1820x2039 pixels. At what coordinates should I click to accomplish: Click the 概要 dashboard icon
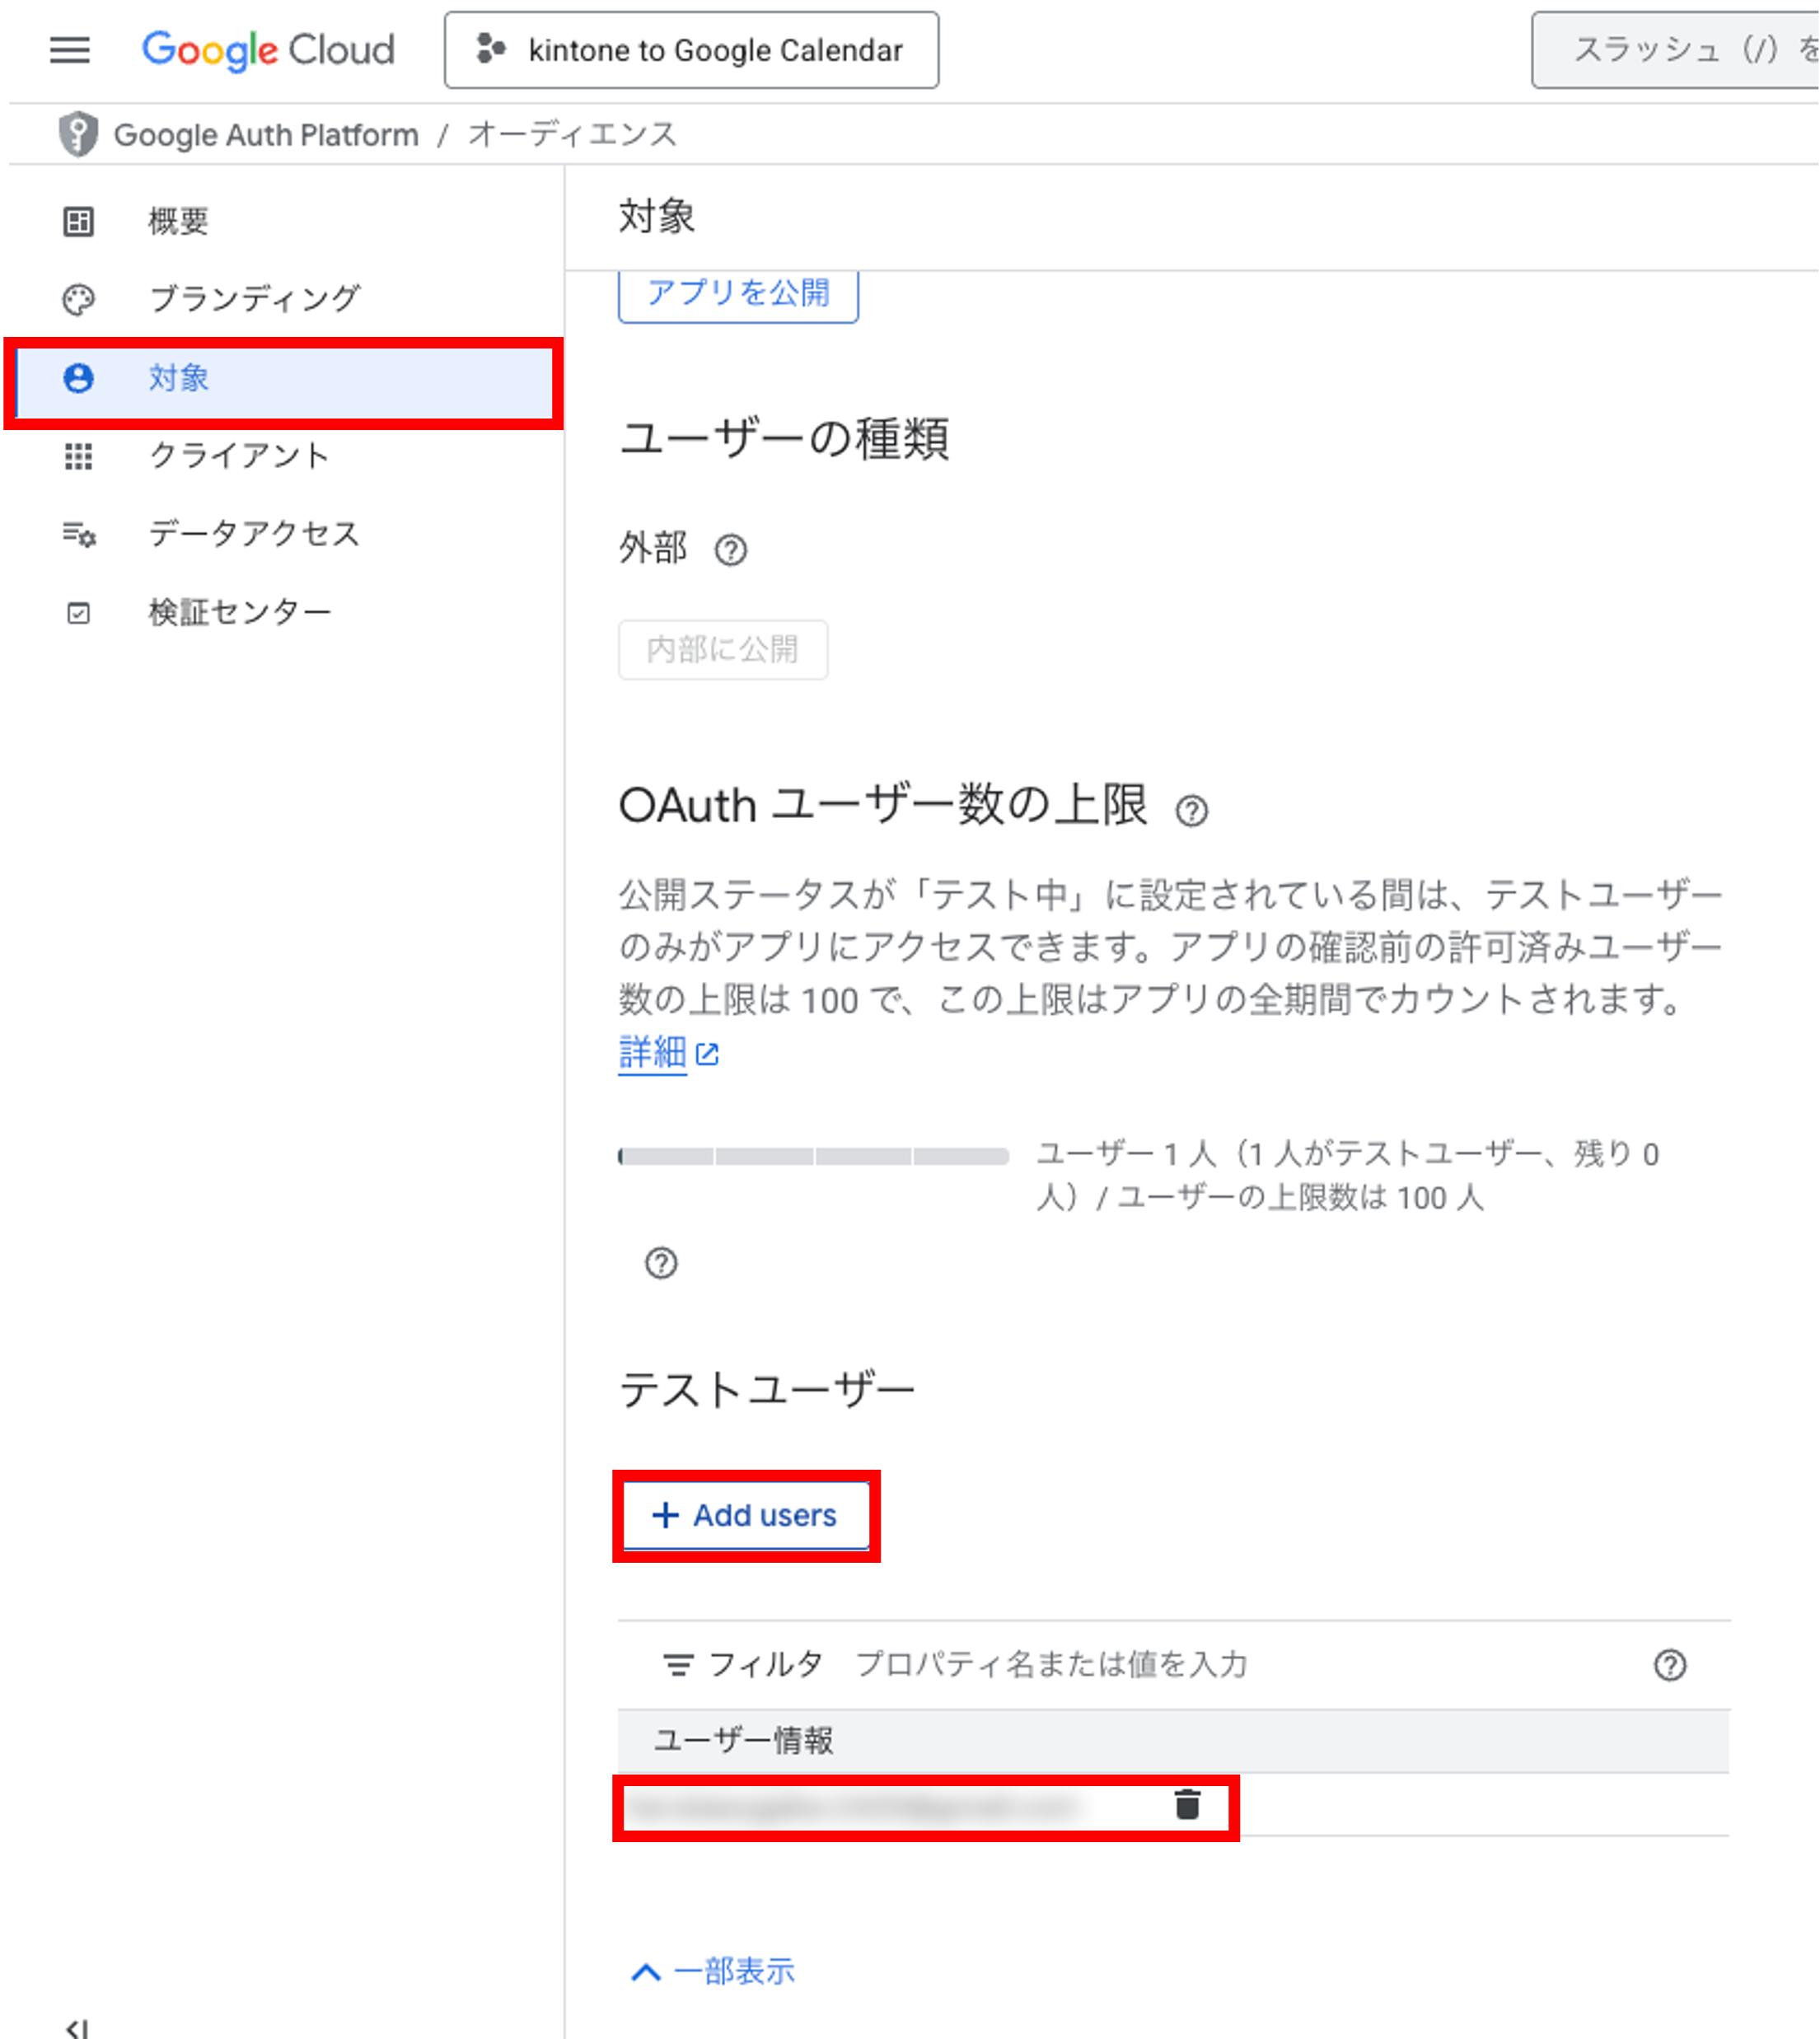(x=78, y=221)
